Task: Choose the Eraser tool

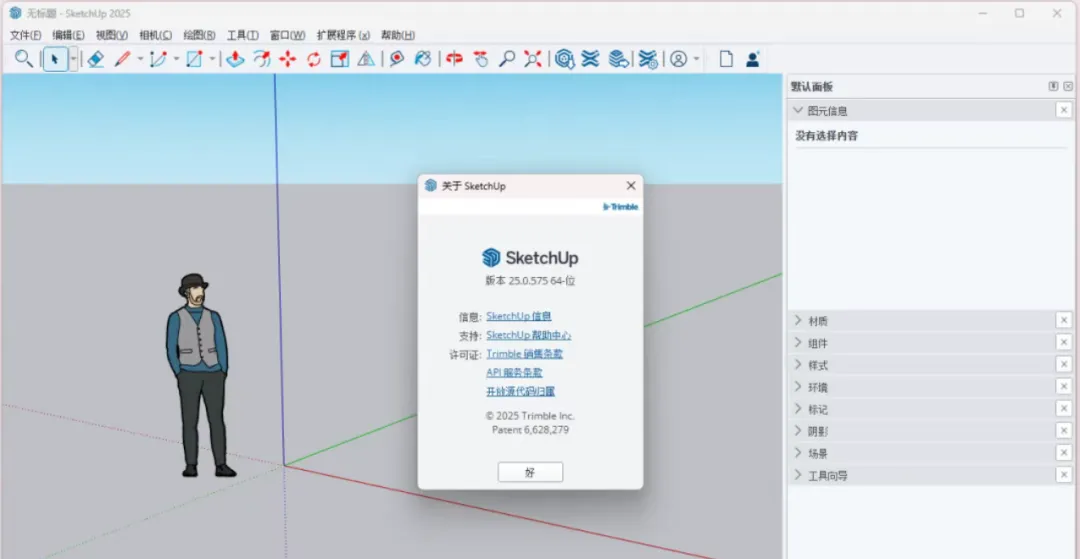Action: point(96,59)
